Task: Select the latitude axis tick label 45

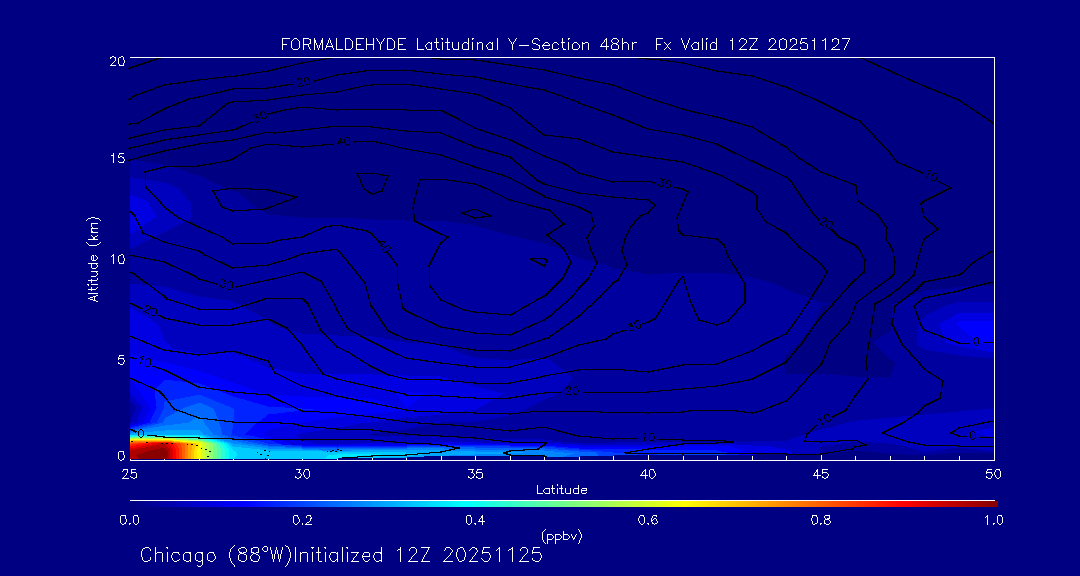Action: coord(821,473)
